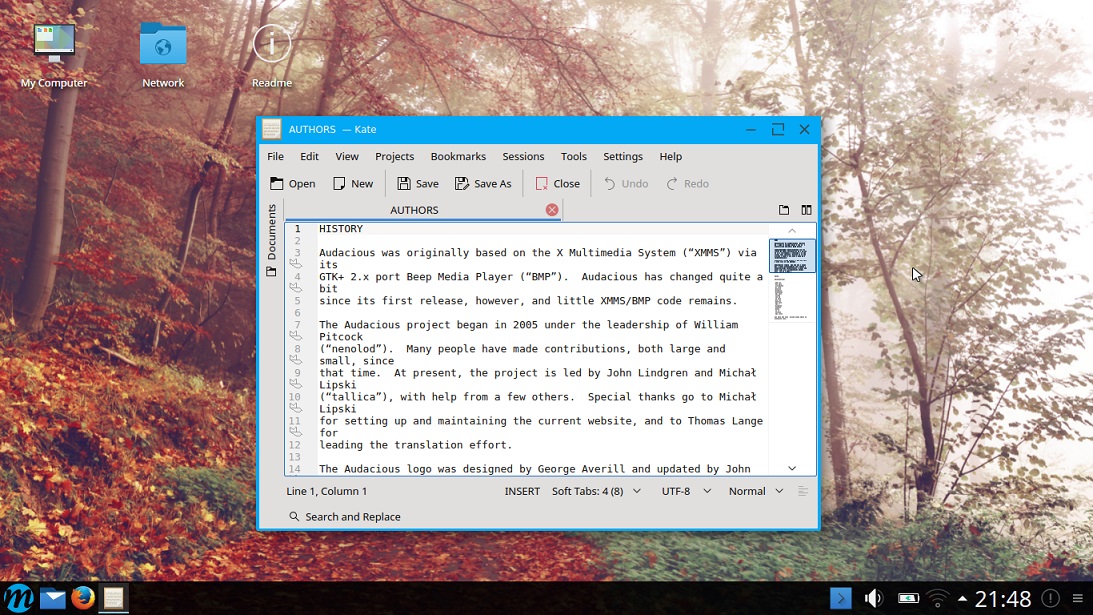Open the Projects menu
This screenshot has height=615, width=1093.
395,156
